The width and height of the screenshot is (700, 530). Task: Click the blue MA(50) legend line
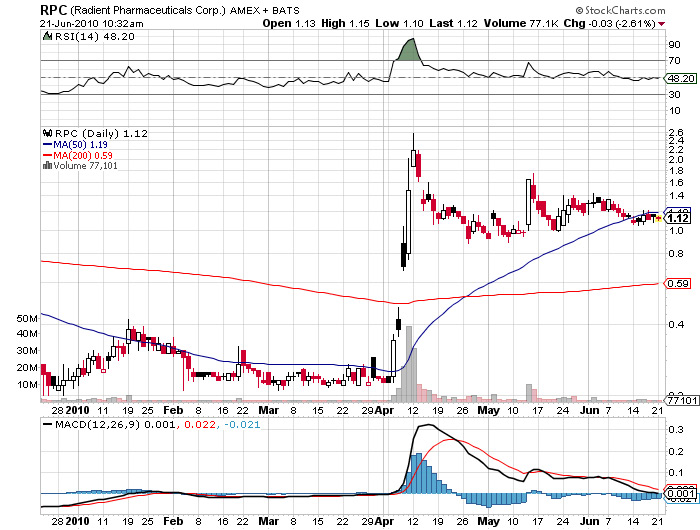tap(47, 145)
